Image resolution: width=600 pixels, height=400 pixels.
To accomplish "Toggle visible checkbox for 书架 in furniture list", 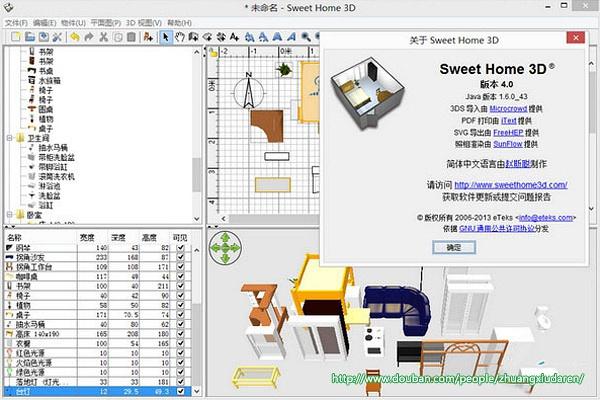I will click(x=180, y=285).
